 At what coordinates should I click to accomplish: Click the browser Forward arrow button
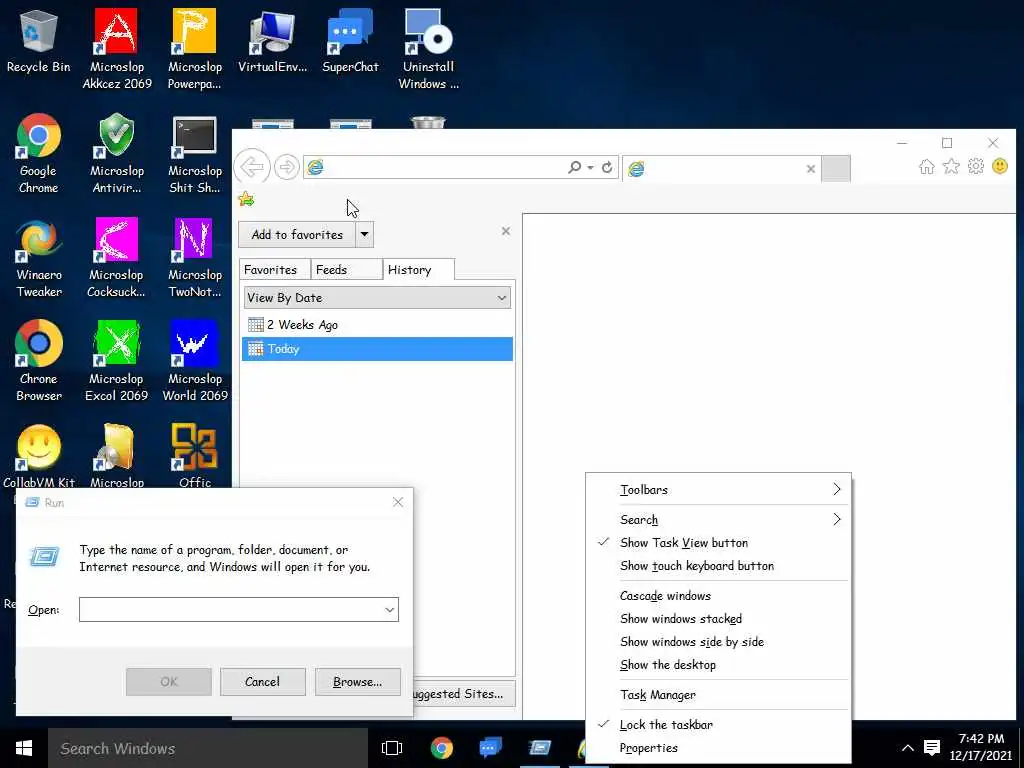pos(286,167)
